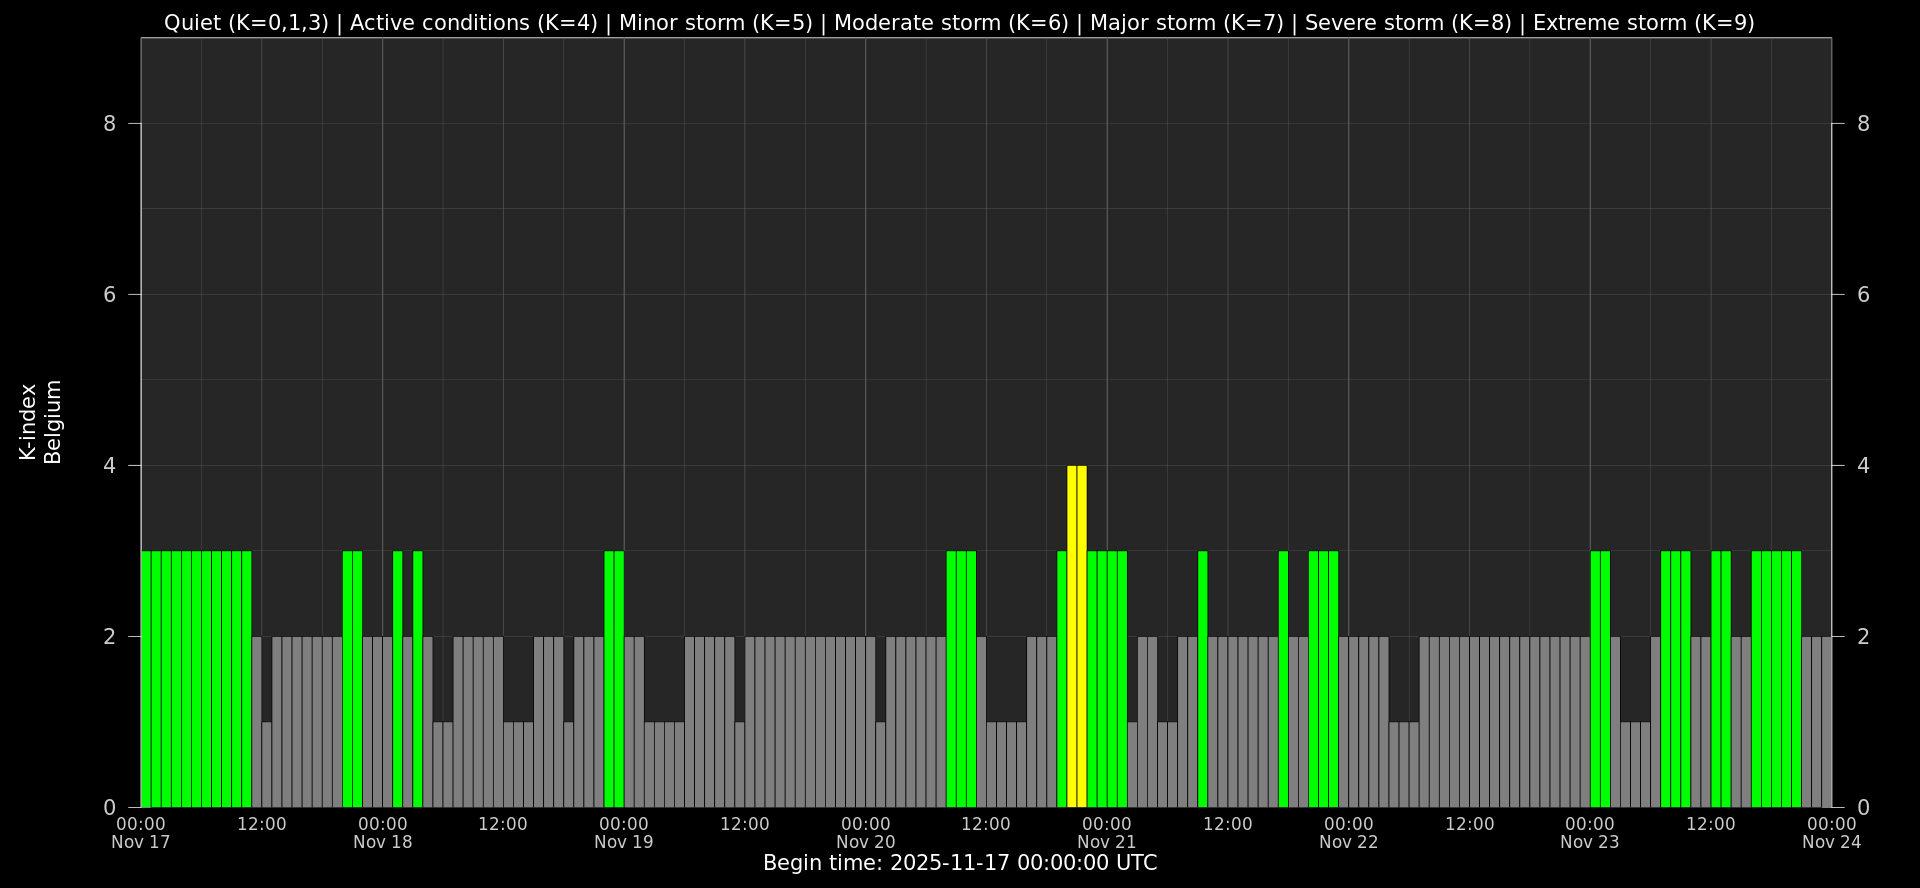Select the 'Severe storm (K=8)' legend text
Image resolution: width=1920 pixels, height=888 pixels.
[1408, 23]
